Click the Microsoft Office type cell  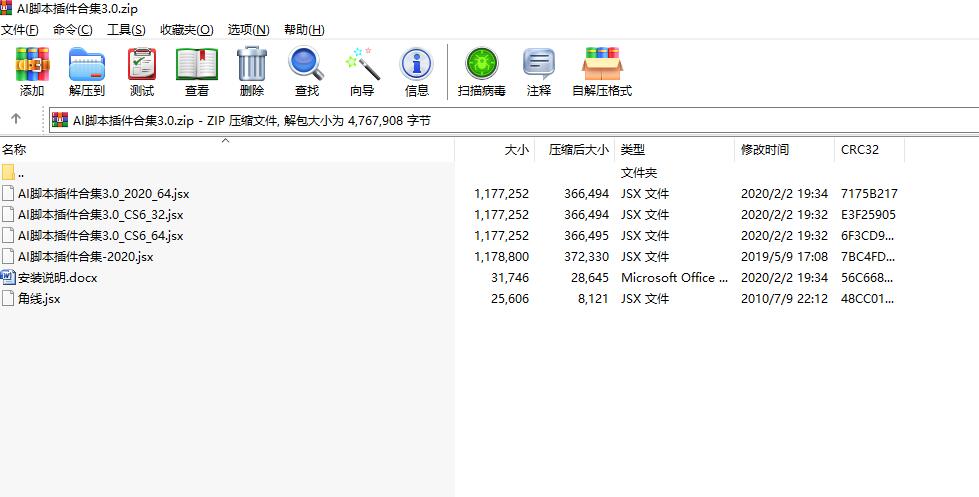point(674,278)
